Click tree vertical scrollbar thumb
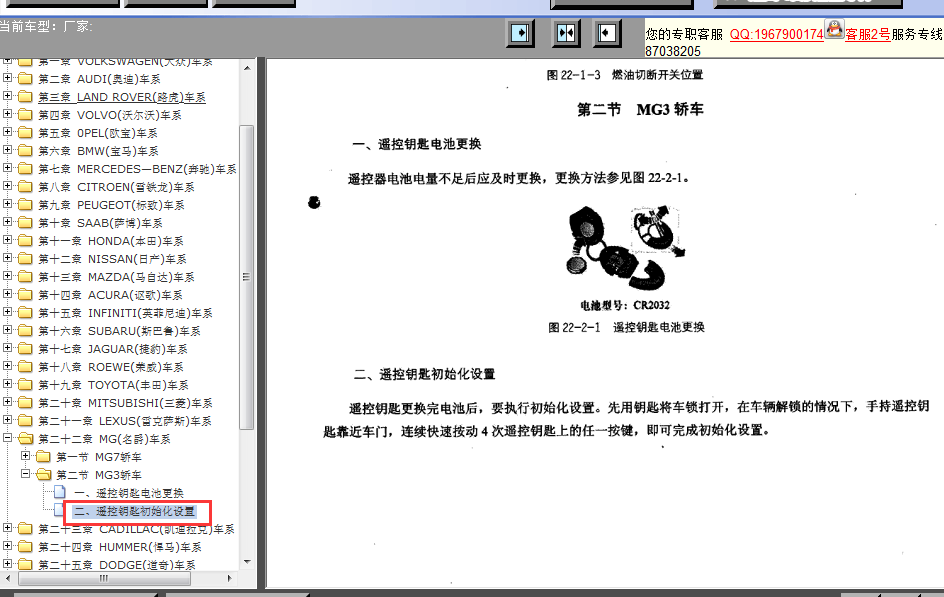 (x=246, y=277)
